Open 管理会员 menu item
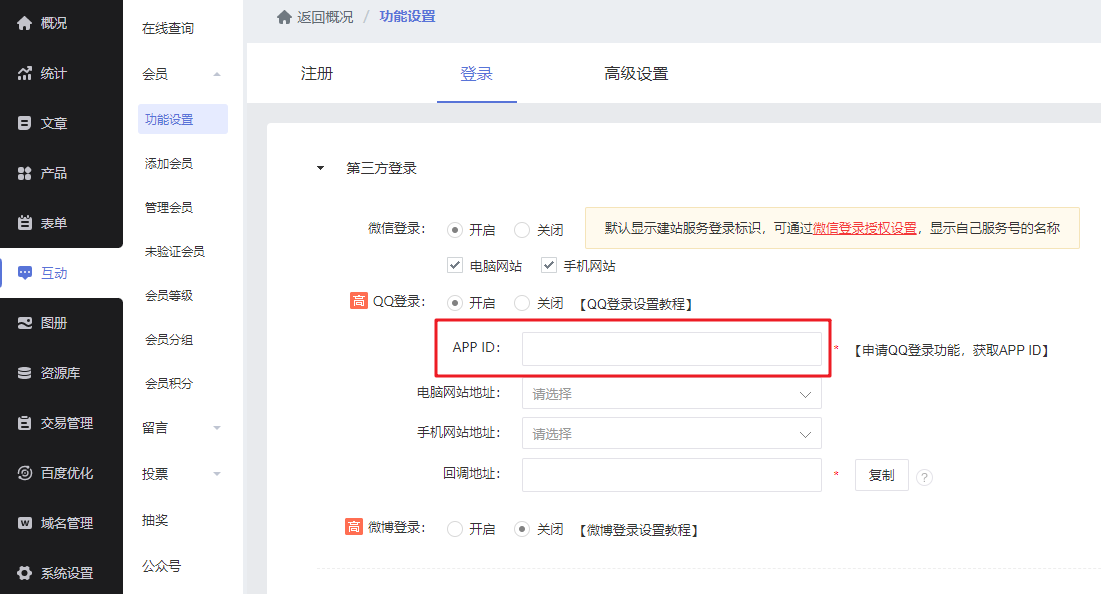Viewport: 1101px width, 594px height. coord(169,208)
